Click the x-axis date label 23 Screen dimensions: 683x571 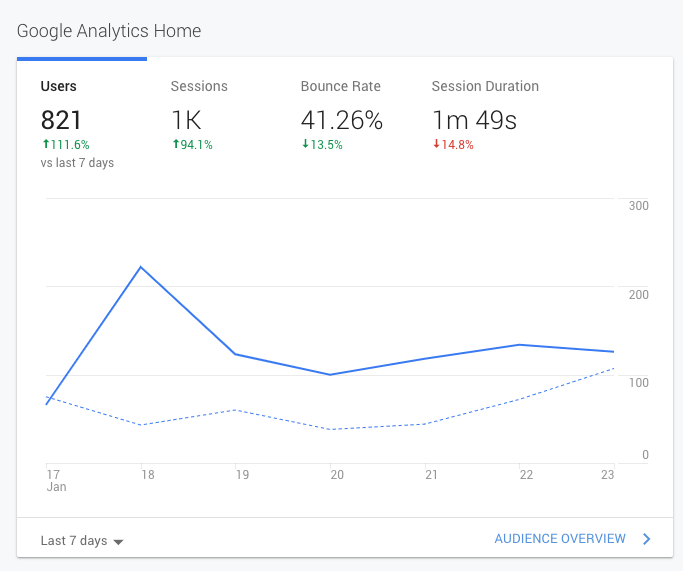608,474
